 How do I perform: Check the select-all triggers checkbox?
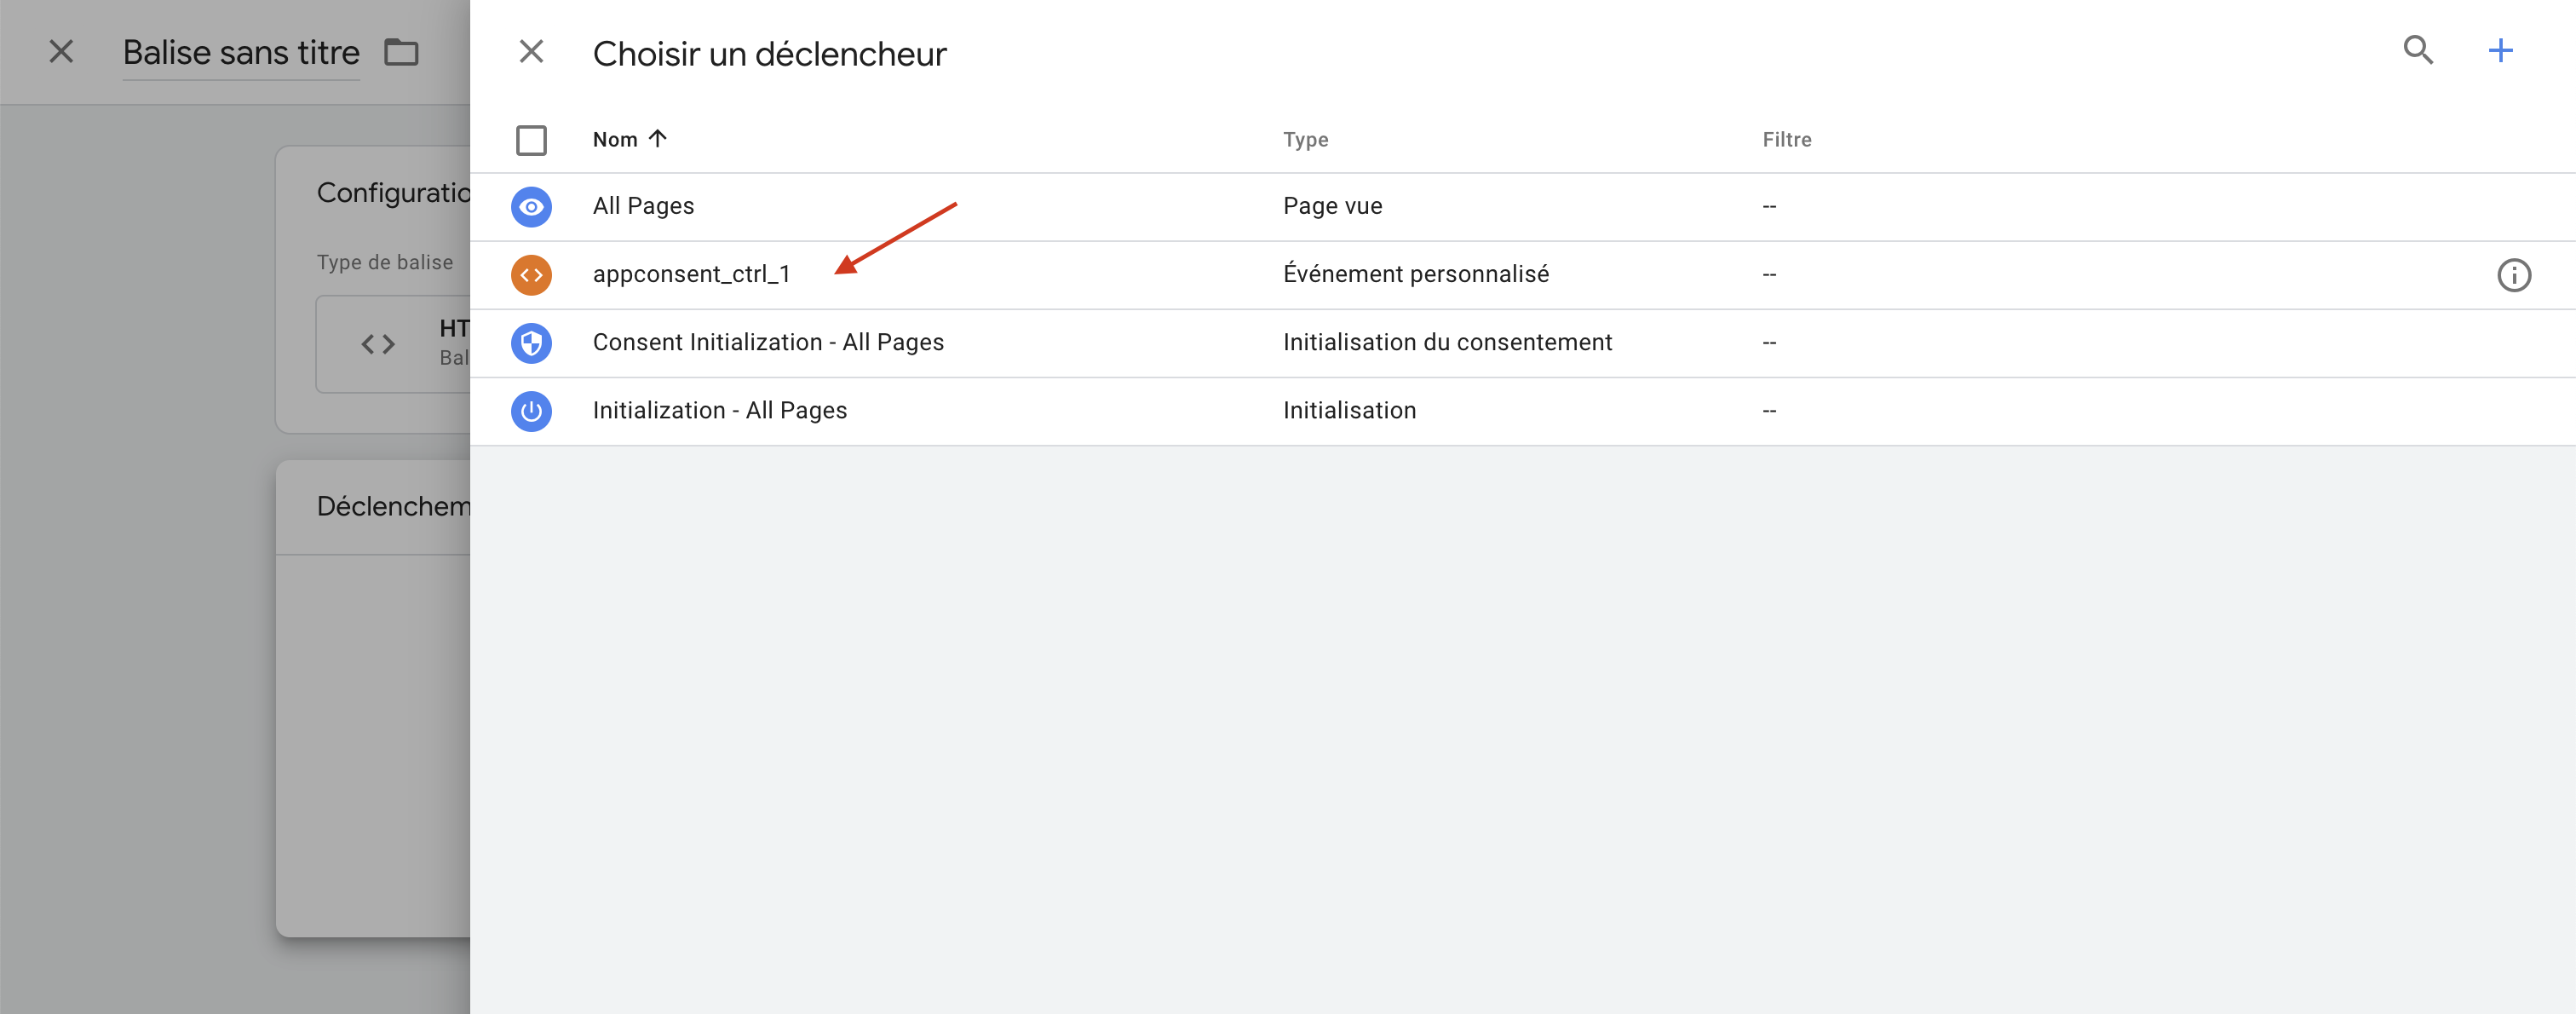(532, 140)
